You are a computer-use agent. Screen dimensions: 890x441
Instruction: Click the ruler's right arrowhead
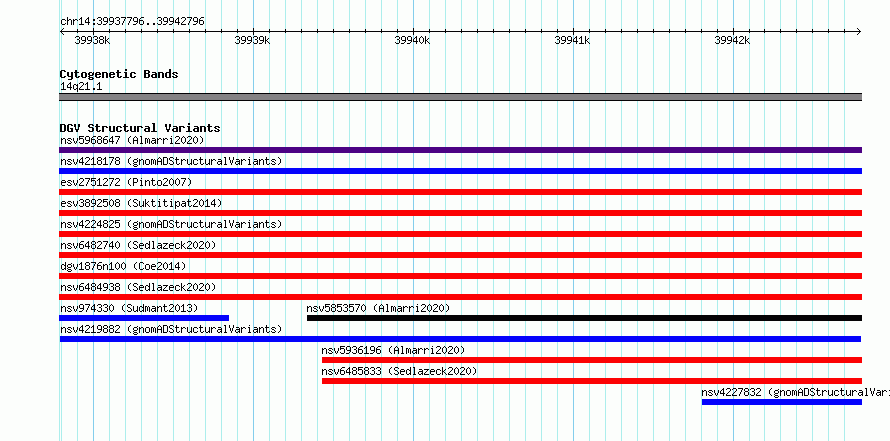(x=859, y=32)
